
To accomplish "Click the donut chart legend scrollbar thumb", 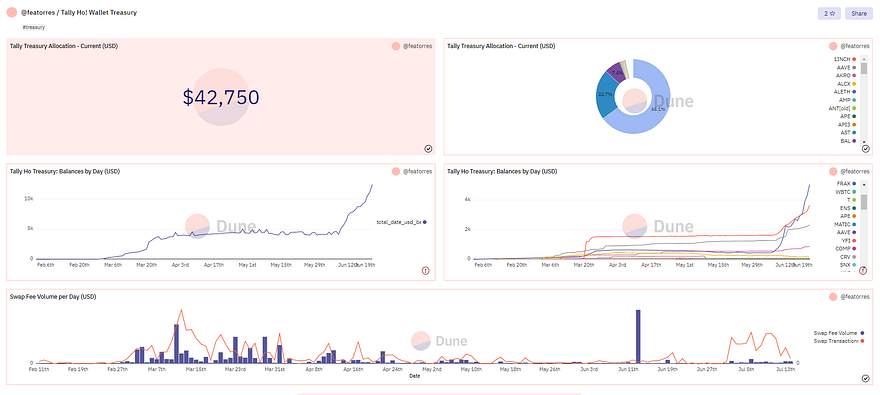I will [864, 68].
